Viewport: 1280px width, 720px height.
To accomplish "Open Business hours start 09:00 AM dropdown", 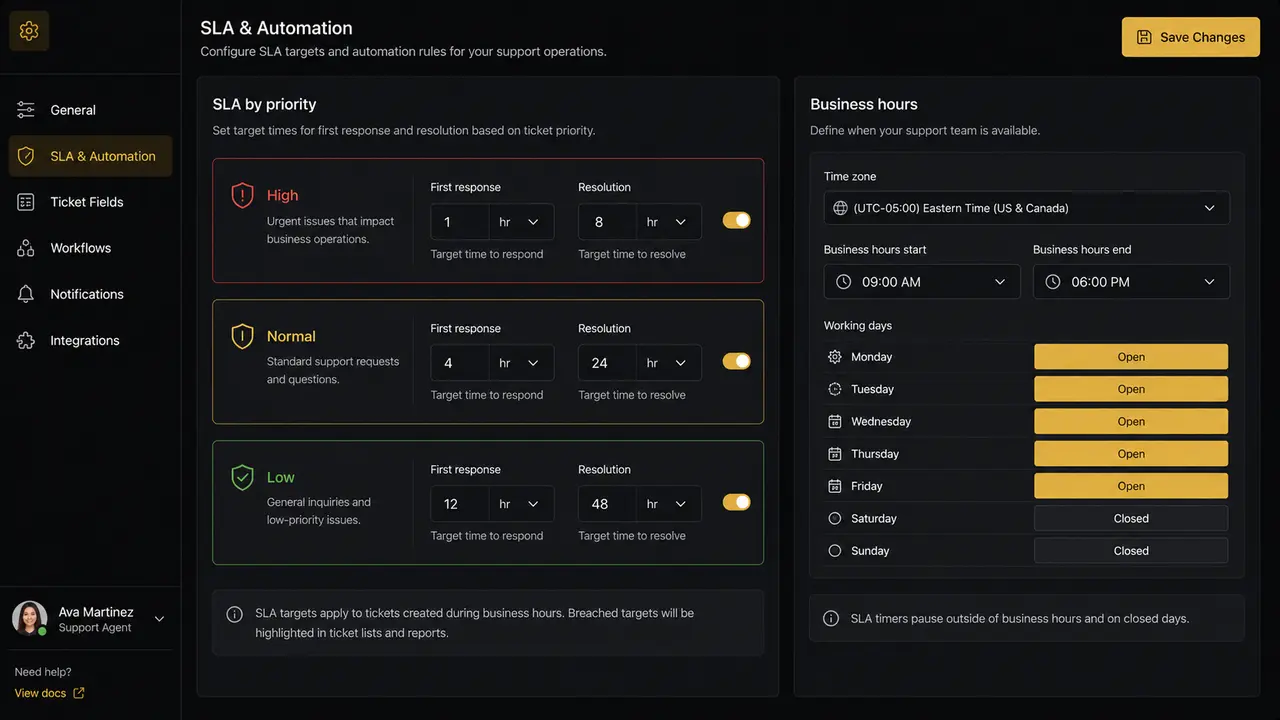I will coord(922,282).
